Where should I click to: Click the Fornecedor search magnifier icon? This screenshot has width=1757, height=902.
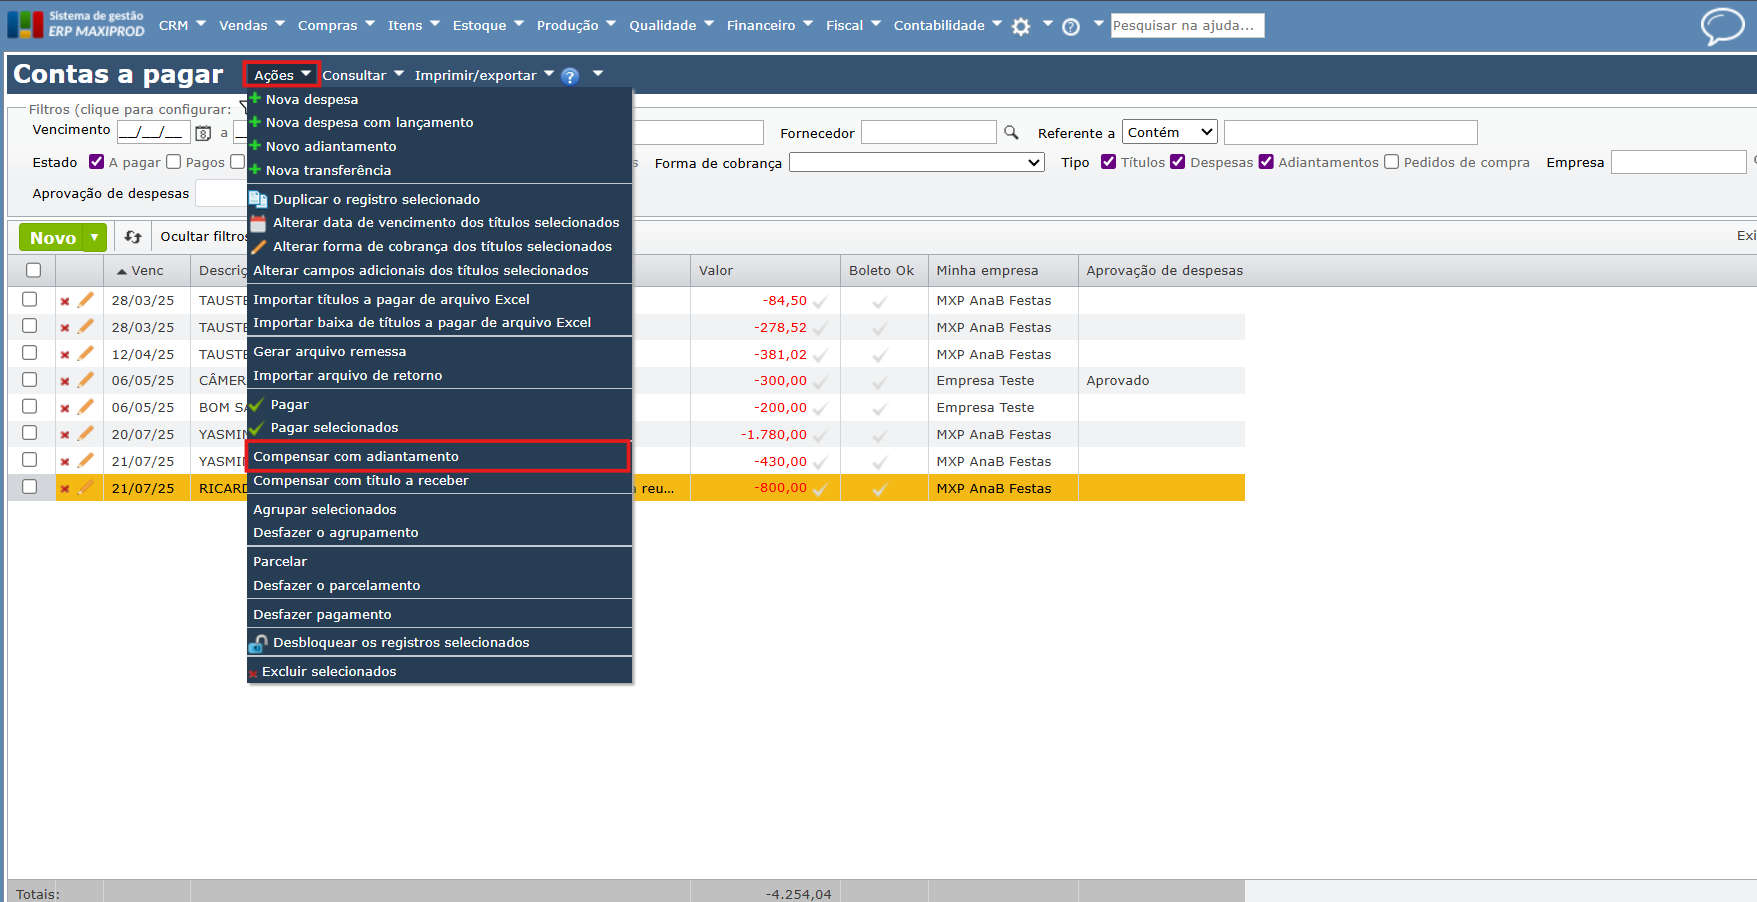coord(1011,132)
